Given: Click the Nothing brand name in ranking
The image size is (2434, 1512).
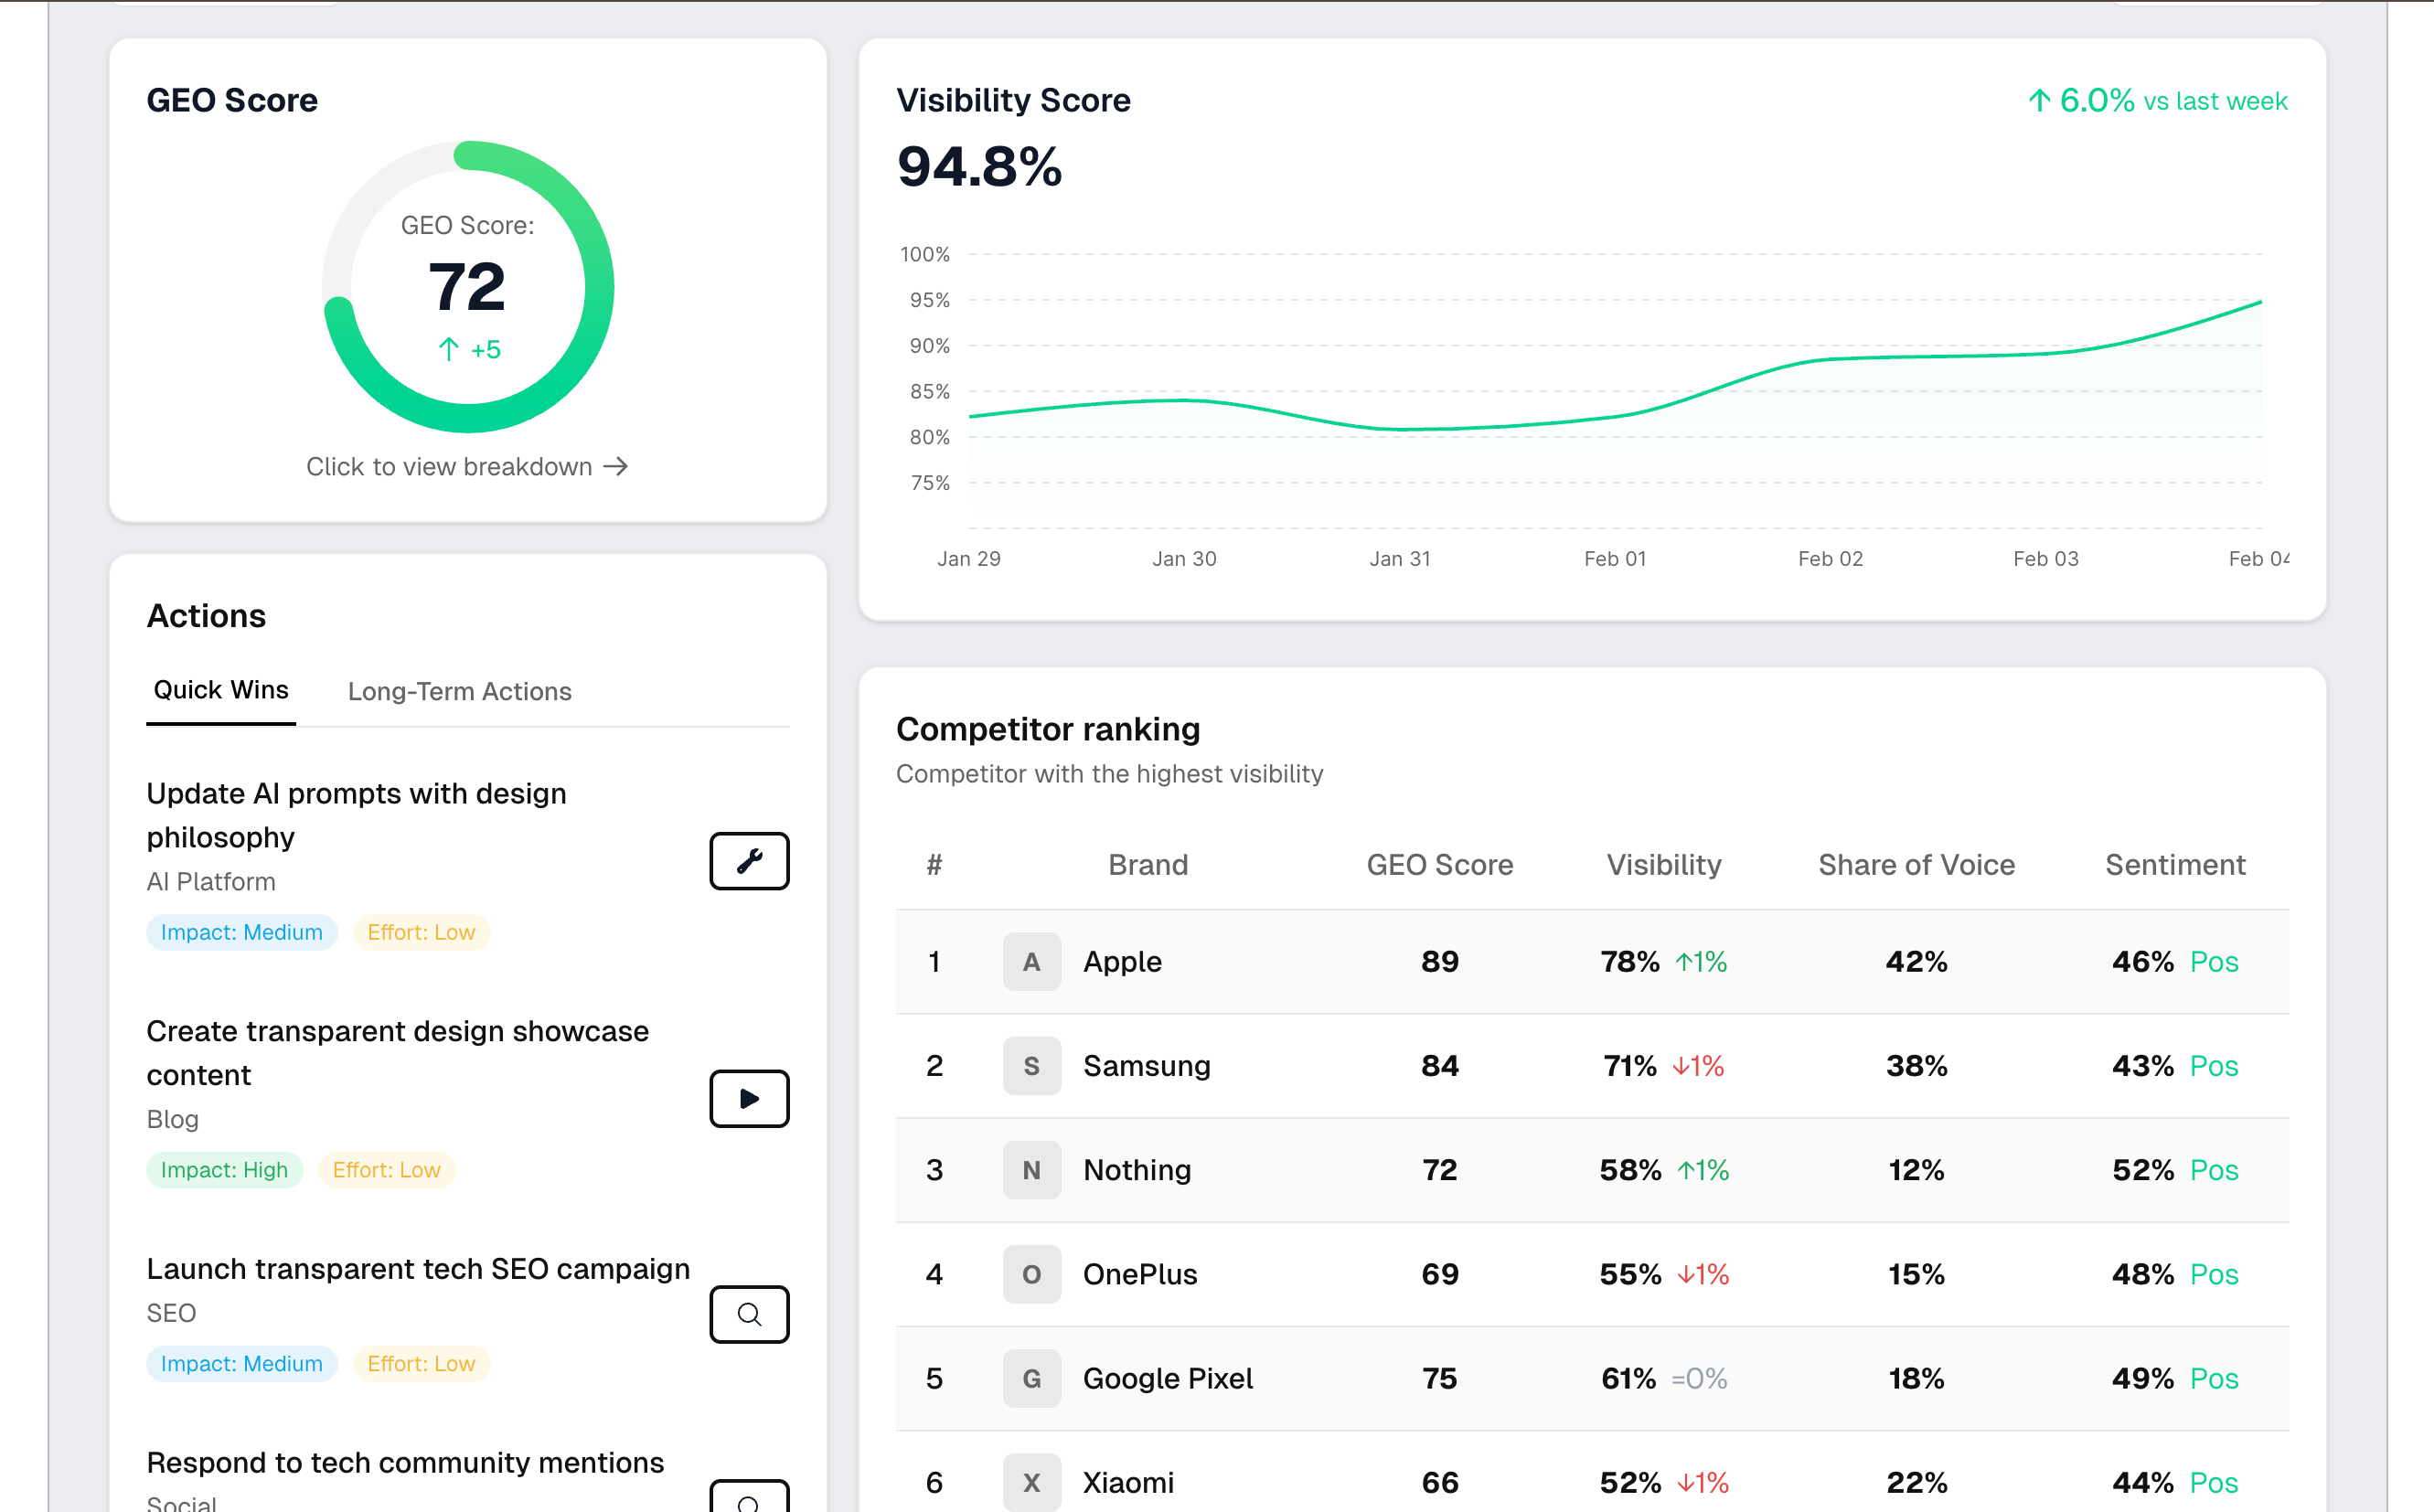Looking at the screenshot, I should [1137, 1169].
